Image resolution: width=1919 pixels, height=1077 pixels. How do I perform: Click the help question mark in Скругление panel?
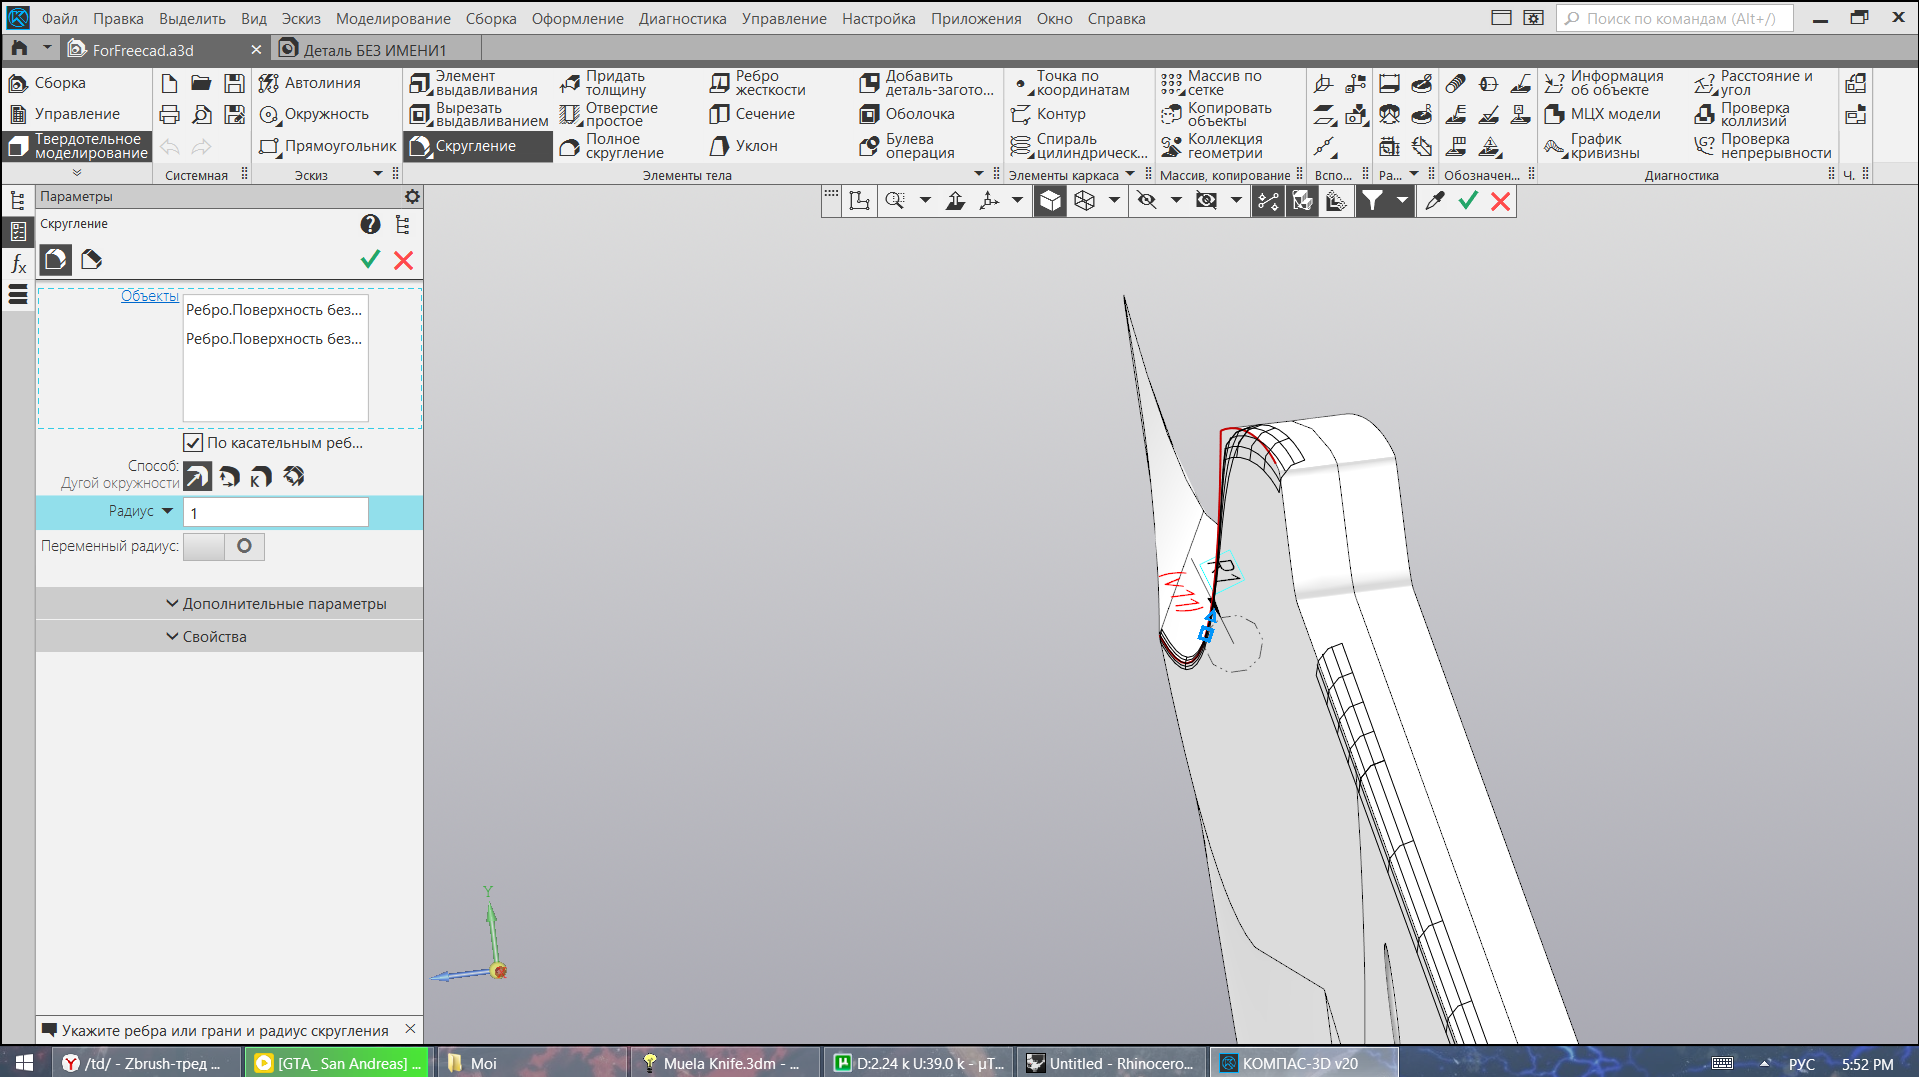point(370,225)
